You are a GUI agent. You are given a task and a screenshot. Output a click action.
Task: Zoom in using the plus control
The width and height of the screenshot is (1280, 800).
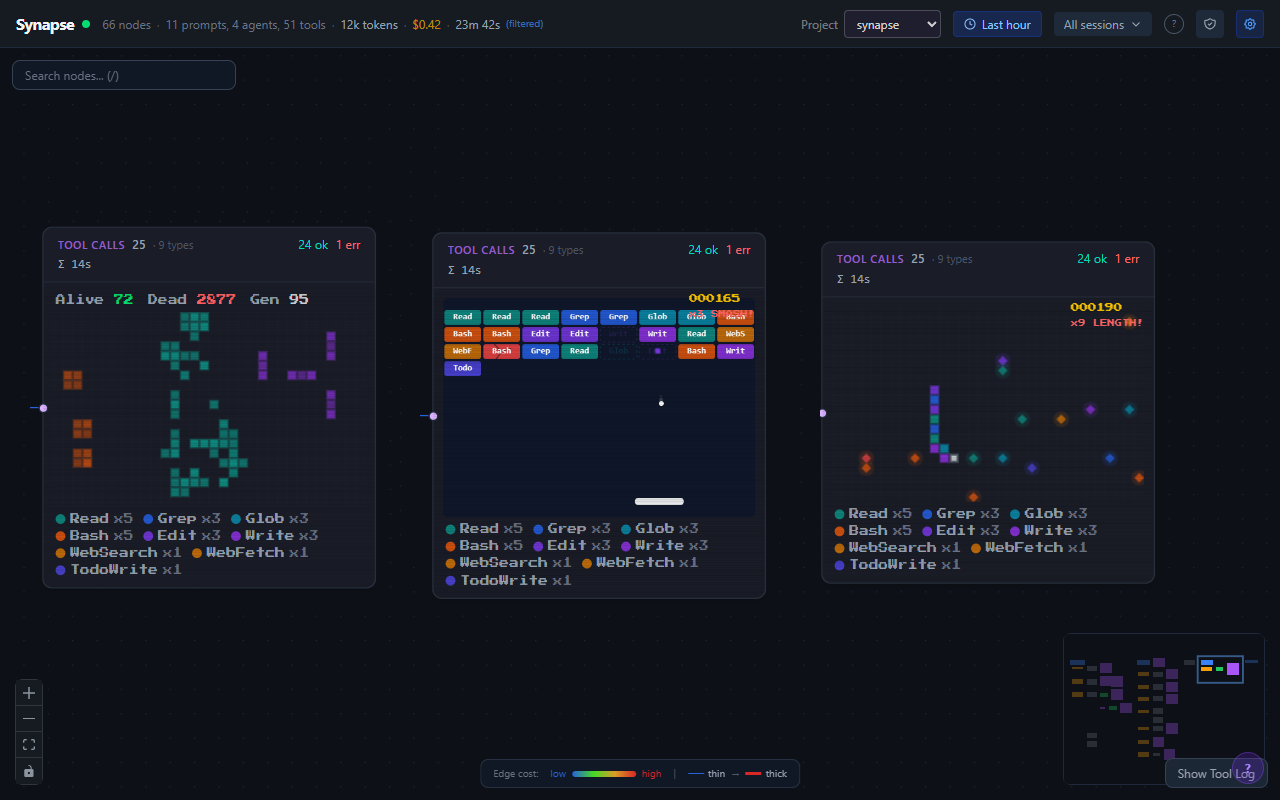pyautogui.click(x=28, y=692)
